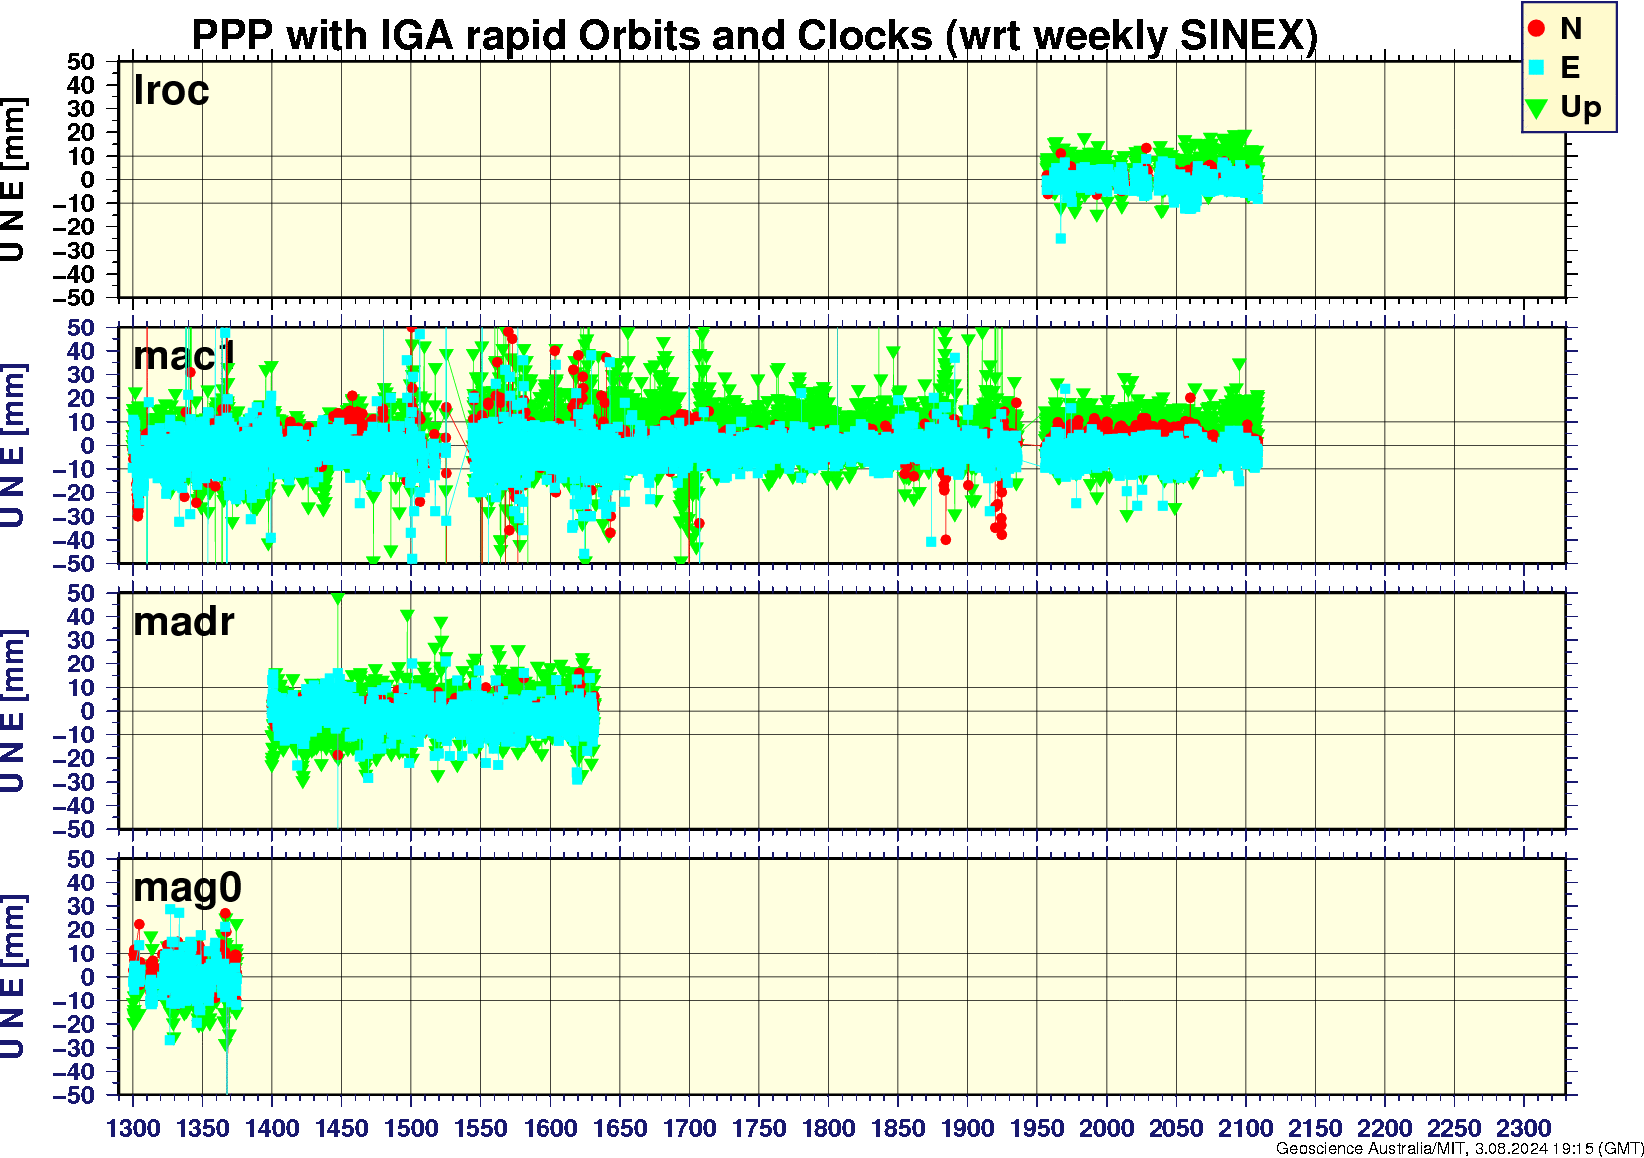1644x1158 pixels.
Task: Click the 'U N E [mm]' axis label of mac1 panel
Action: click(x=13, y=445)
